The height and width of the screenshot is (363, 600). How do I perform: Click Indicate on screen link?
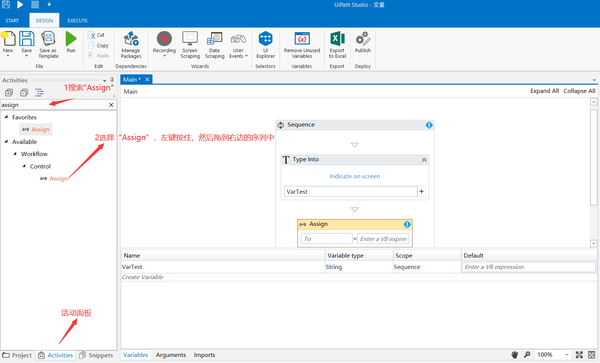point(355,176)
